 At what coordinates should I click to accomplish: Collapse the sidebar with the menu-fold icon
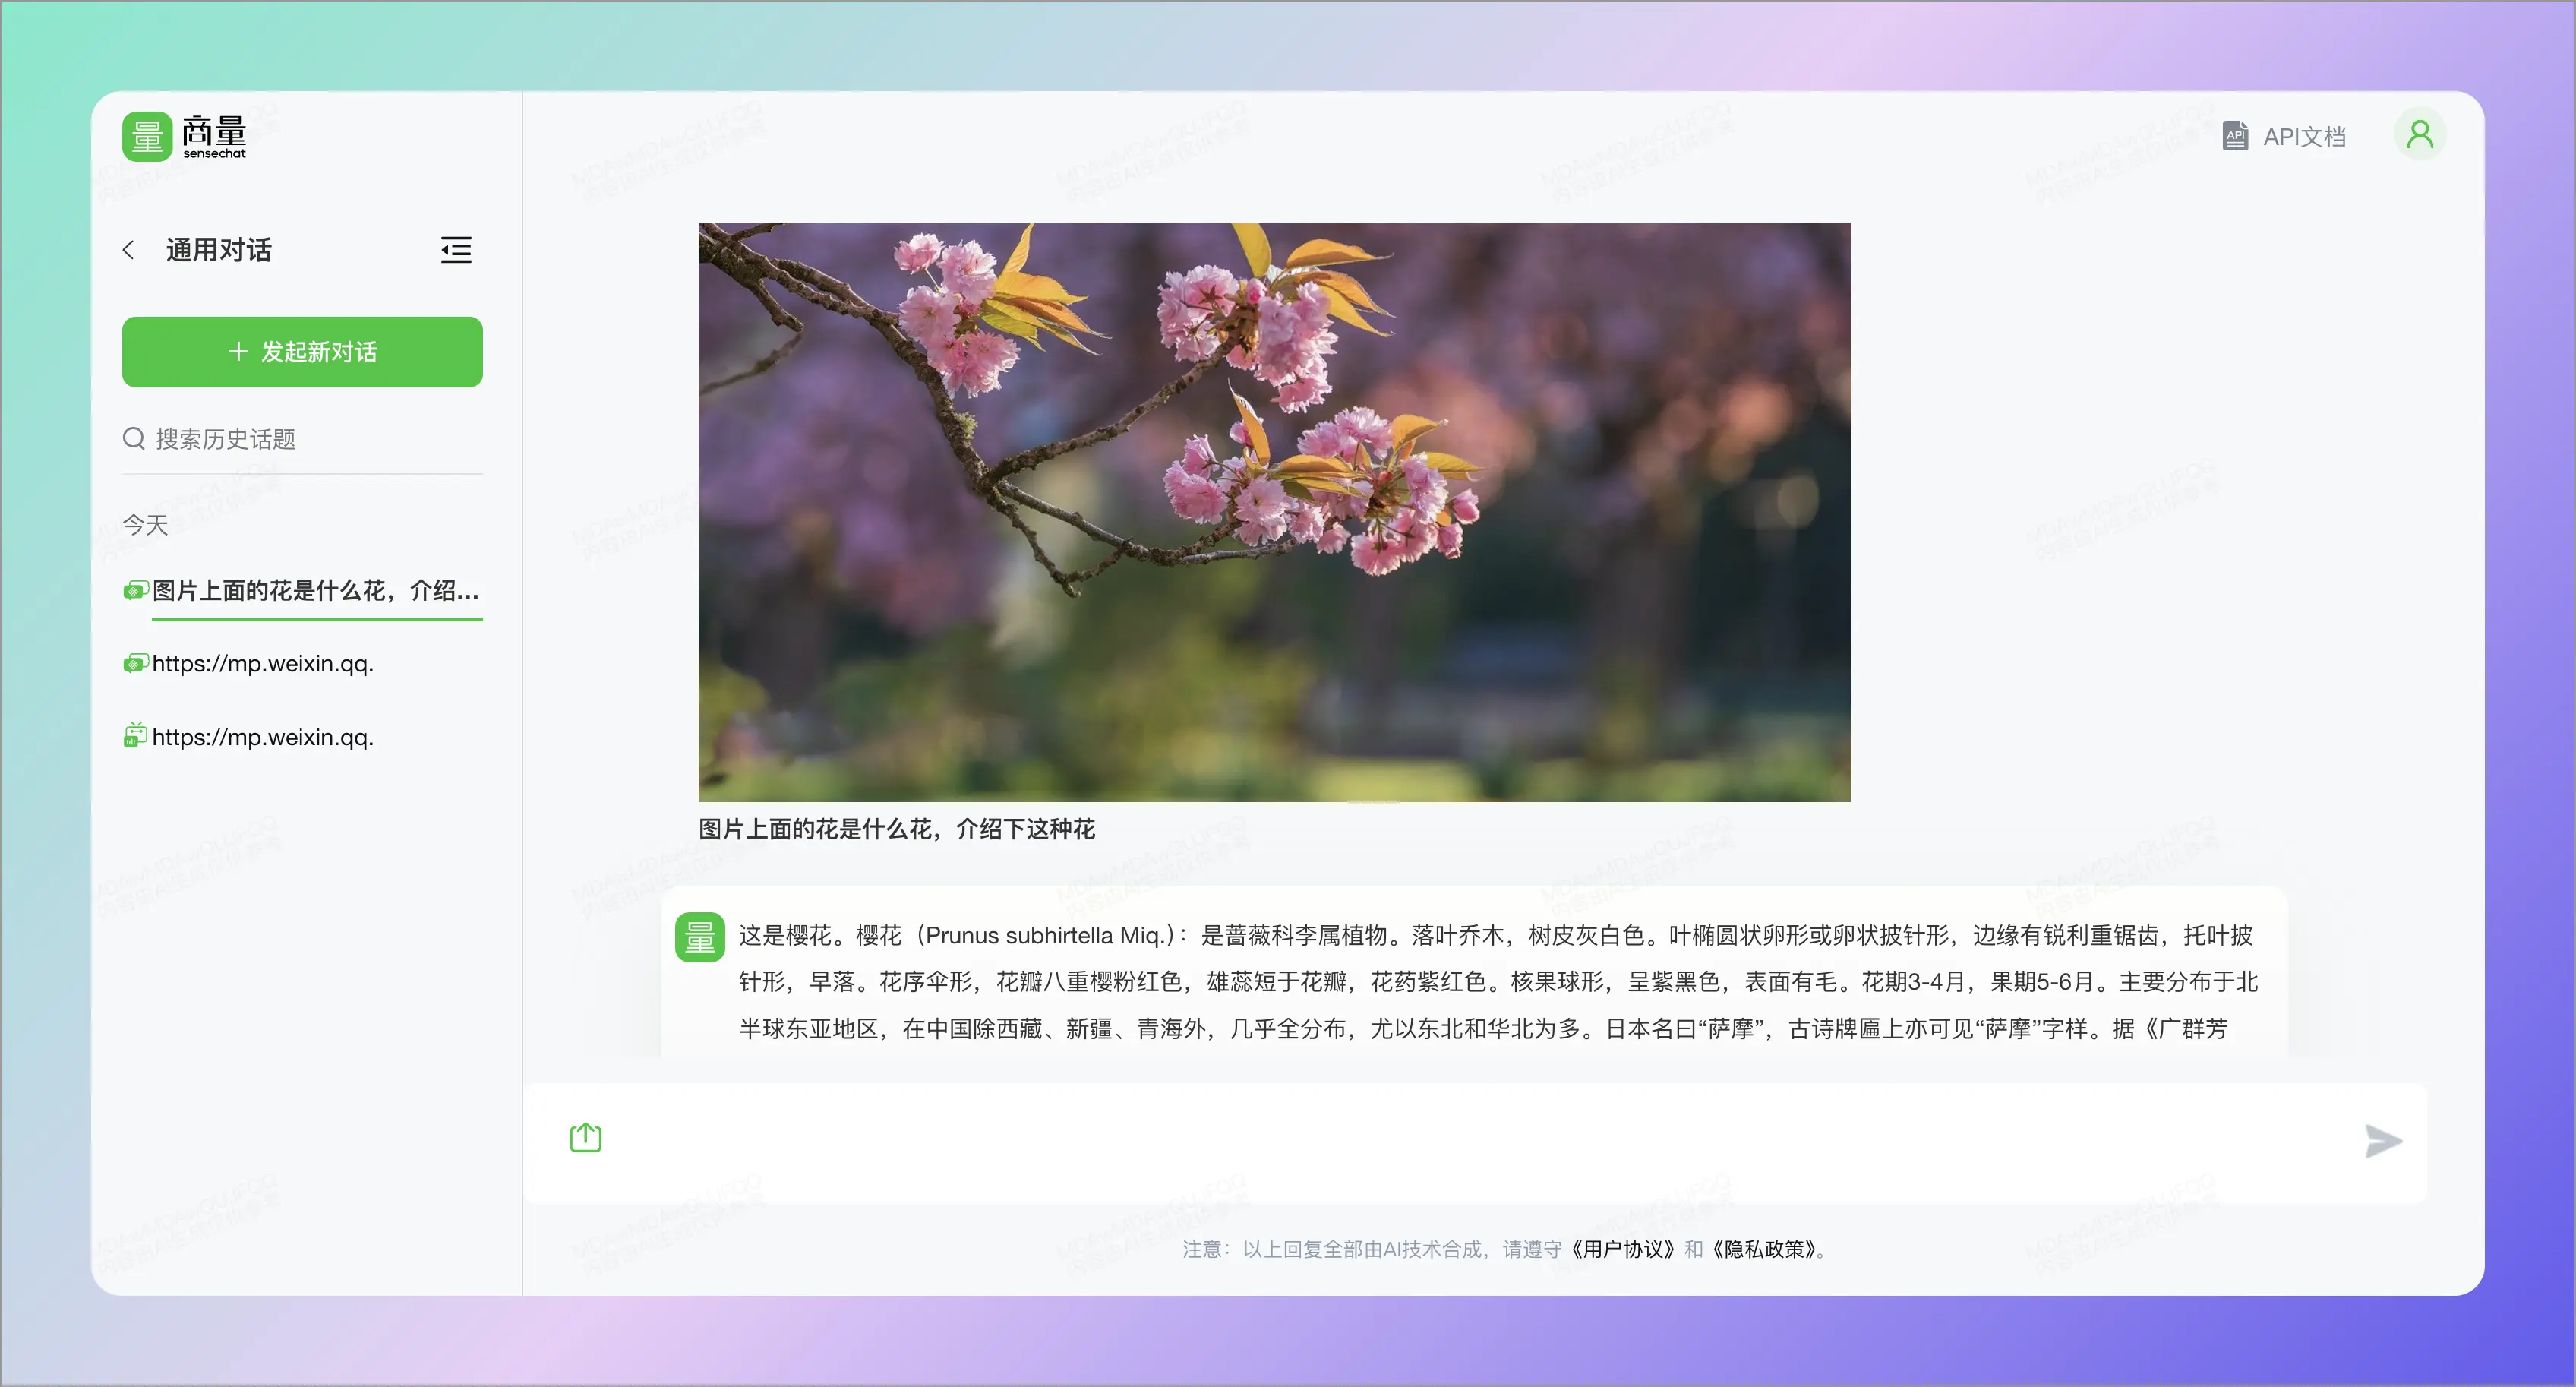[456, 250]
